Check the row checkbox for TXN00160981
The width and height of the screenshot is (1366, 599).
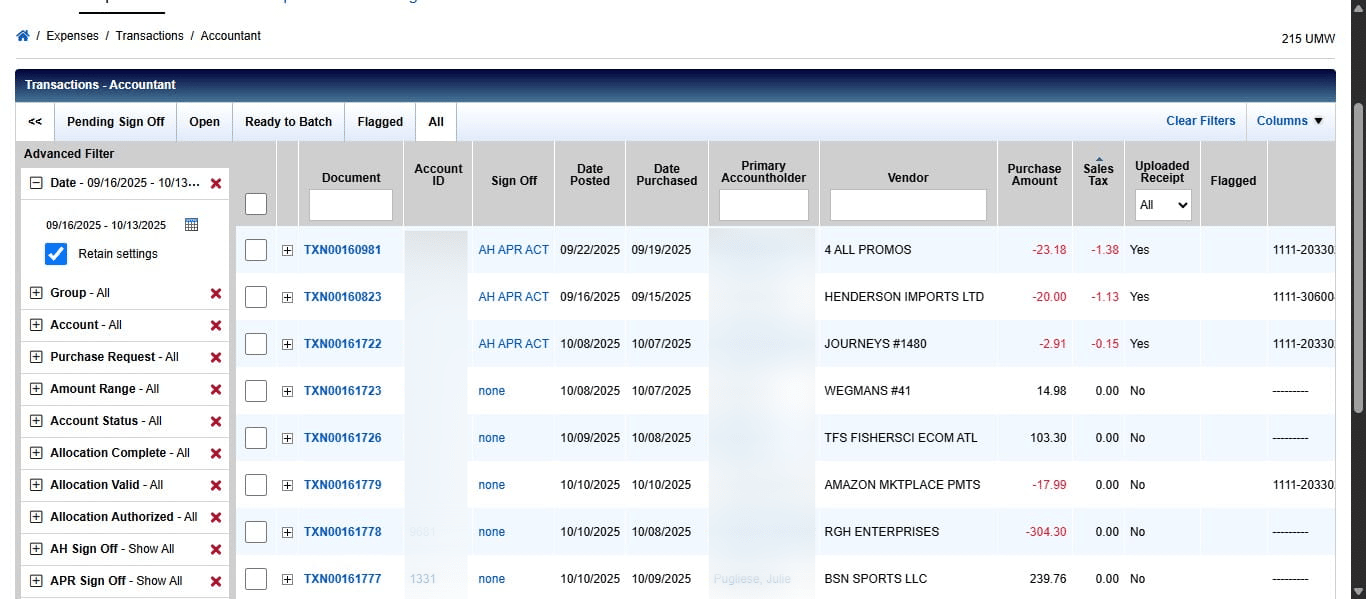[255, 249]
